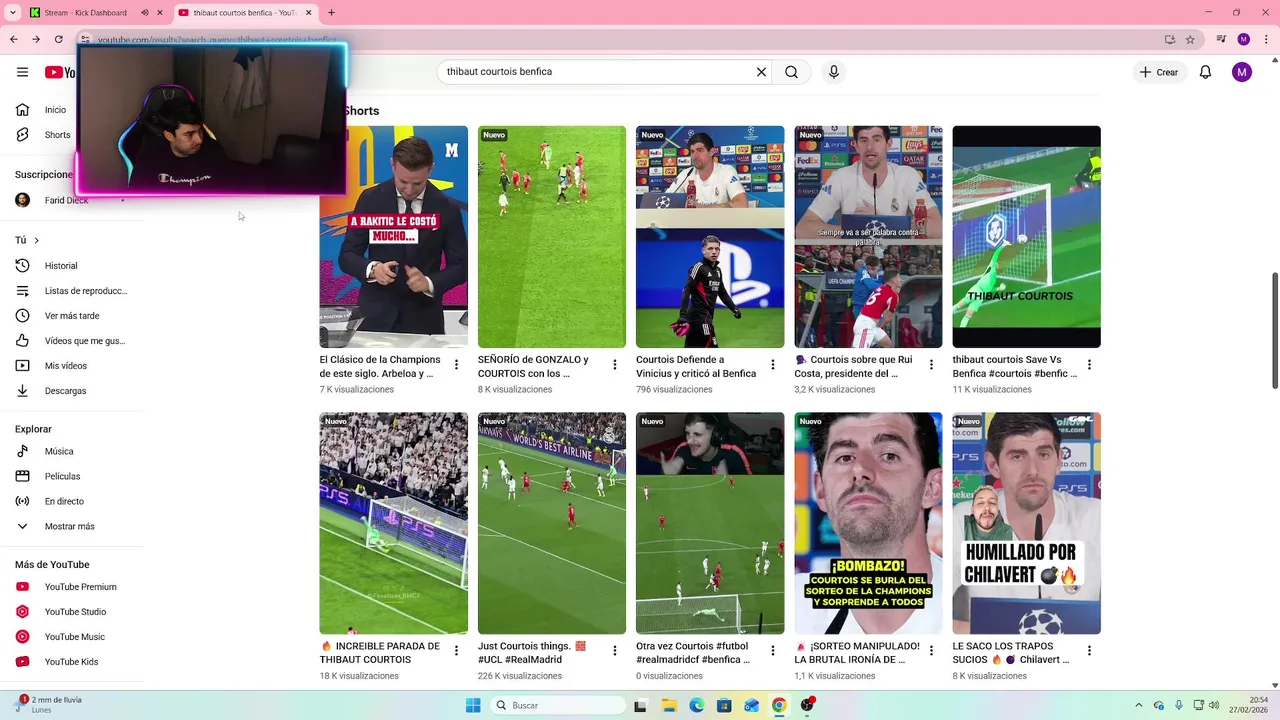The height and width of the screenshot is (720, 1280).
Task: Mute the Kick Dashboard tab audio icon
Action: tap(145, 13)
